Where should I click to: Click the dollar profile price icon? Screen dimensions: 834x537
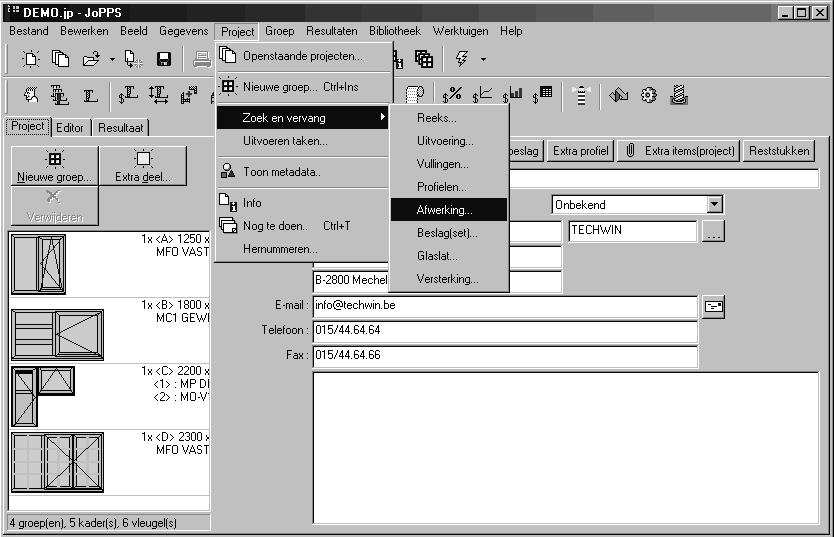[128, 95]
